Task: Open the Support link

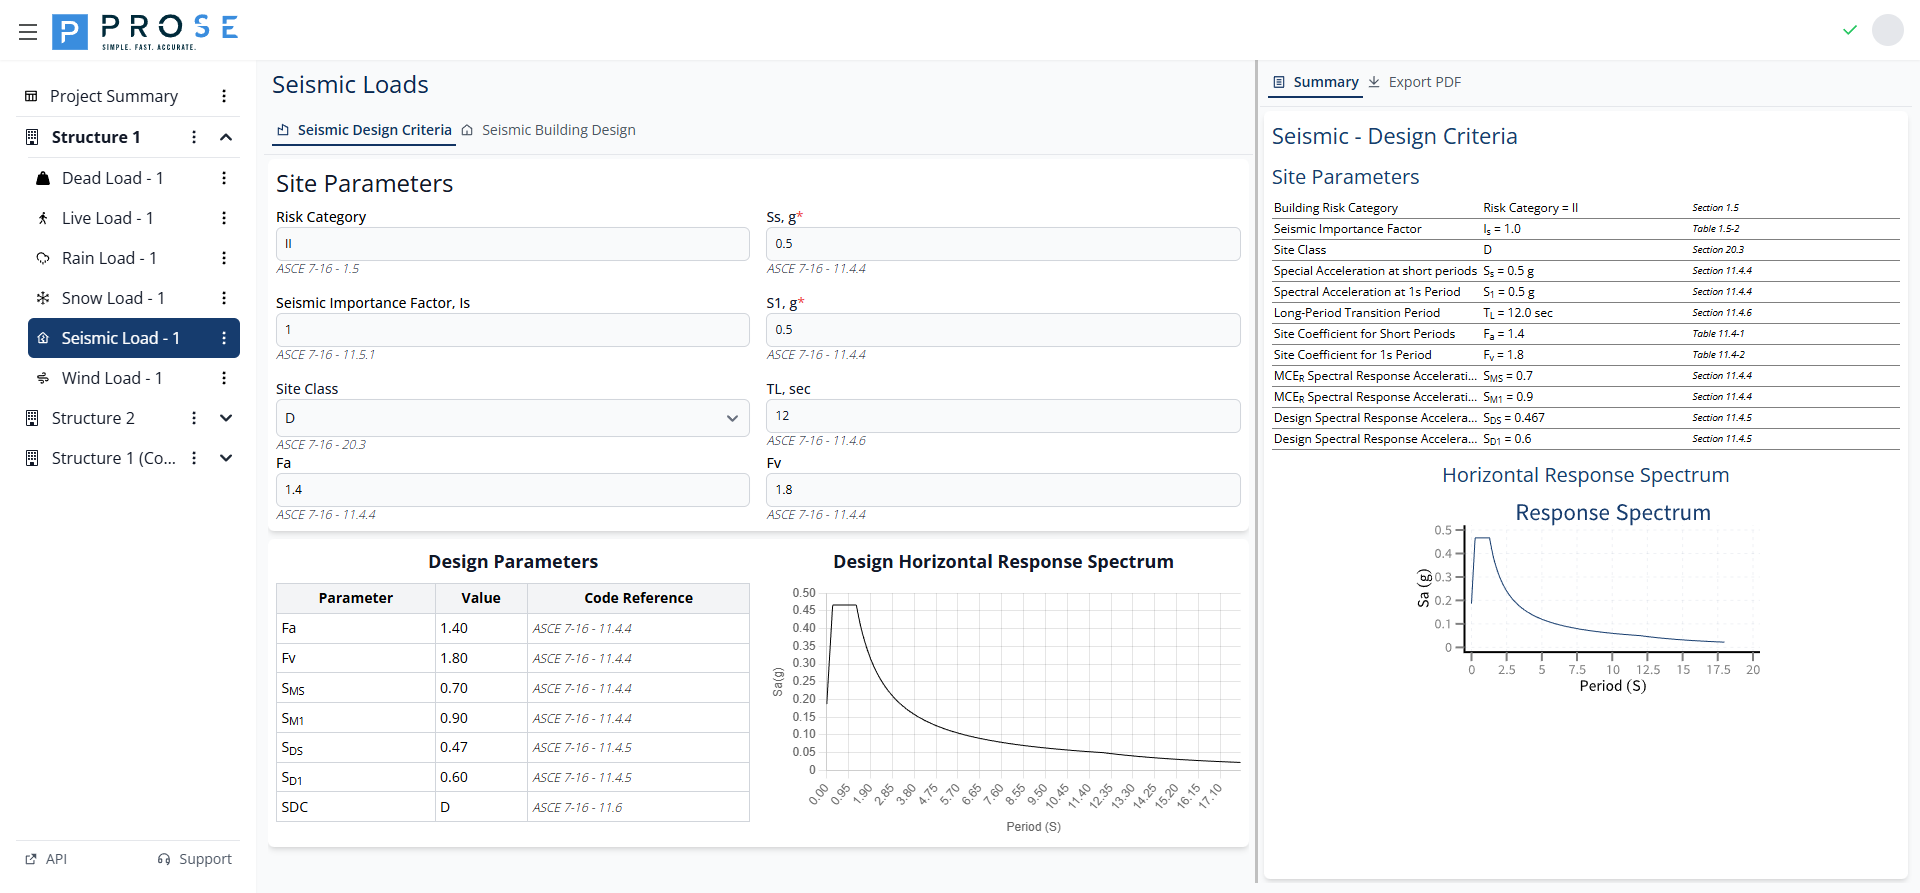Action: tap(195, 859)
